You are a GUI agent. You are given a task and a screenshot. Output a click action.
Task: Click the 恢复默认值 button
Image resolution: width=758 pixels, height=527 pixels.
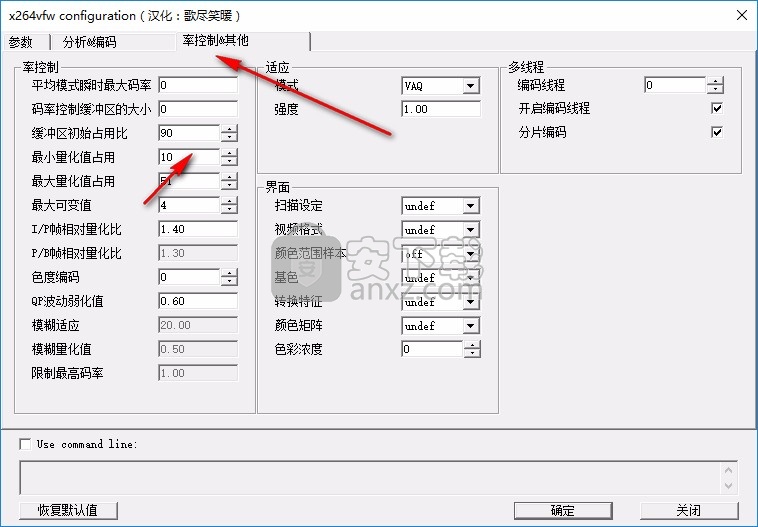coord(68,510)
